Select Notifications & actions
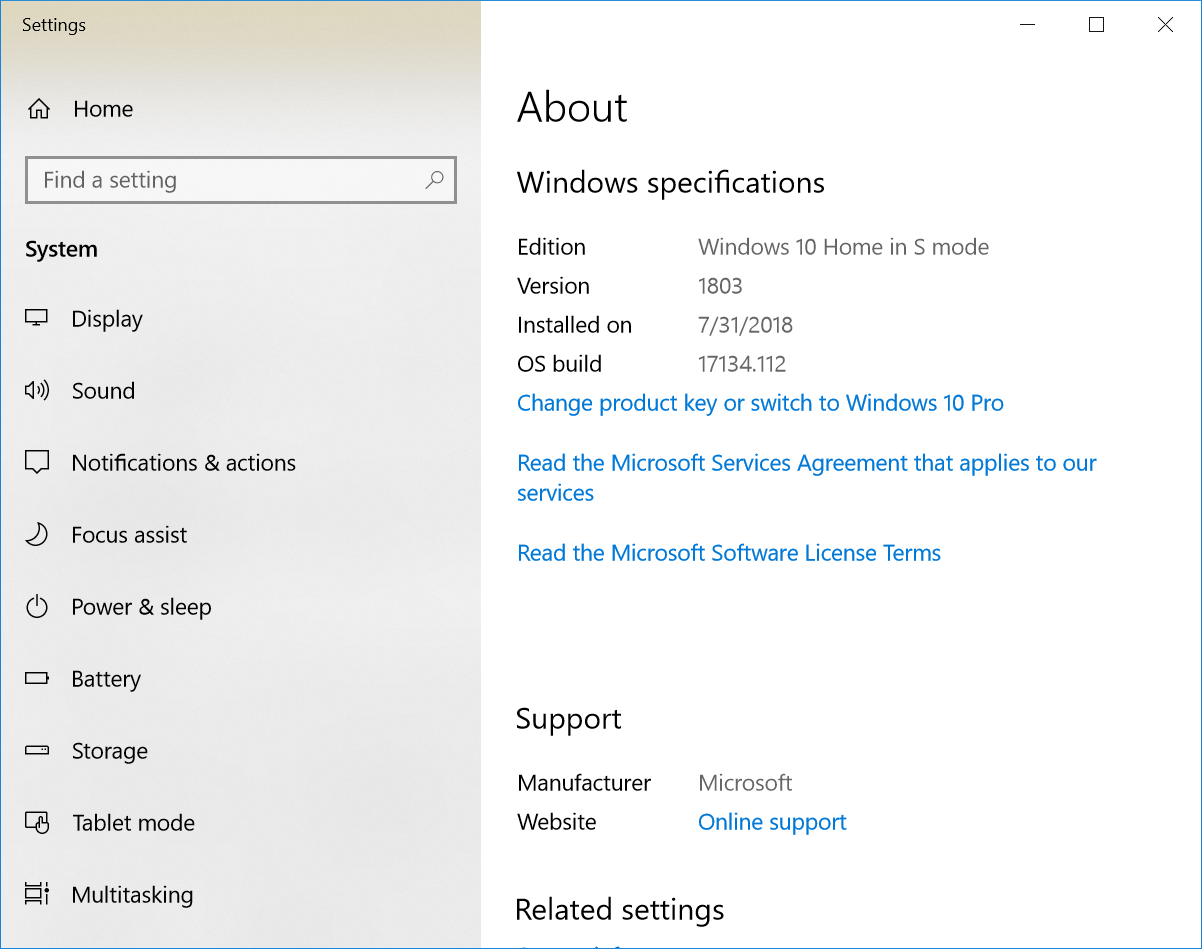This screenshot has height=949, width=1202. (184, 463)
